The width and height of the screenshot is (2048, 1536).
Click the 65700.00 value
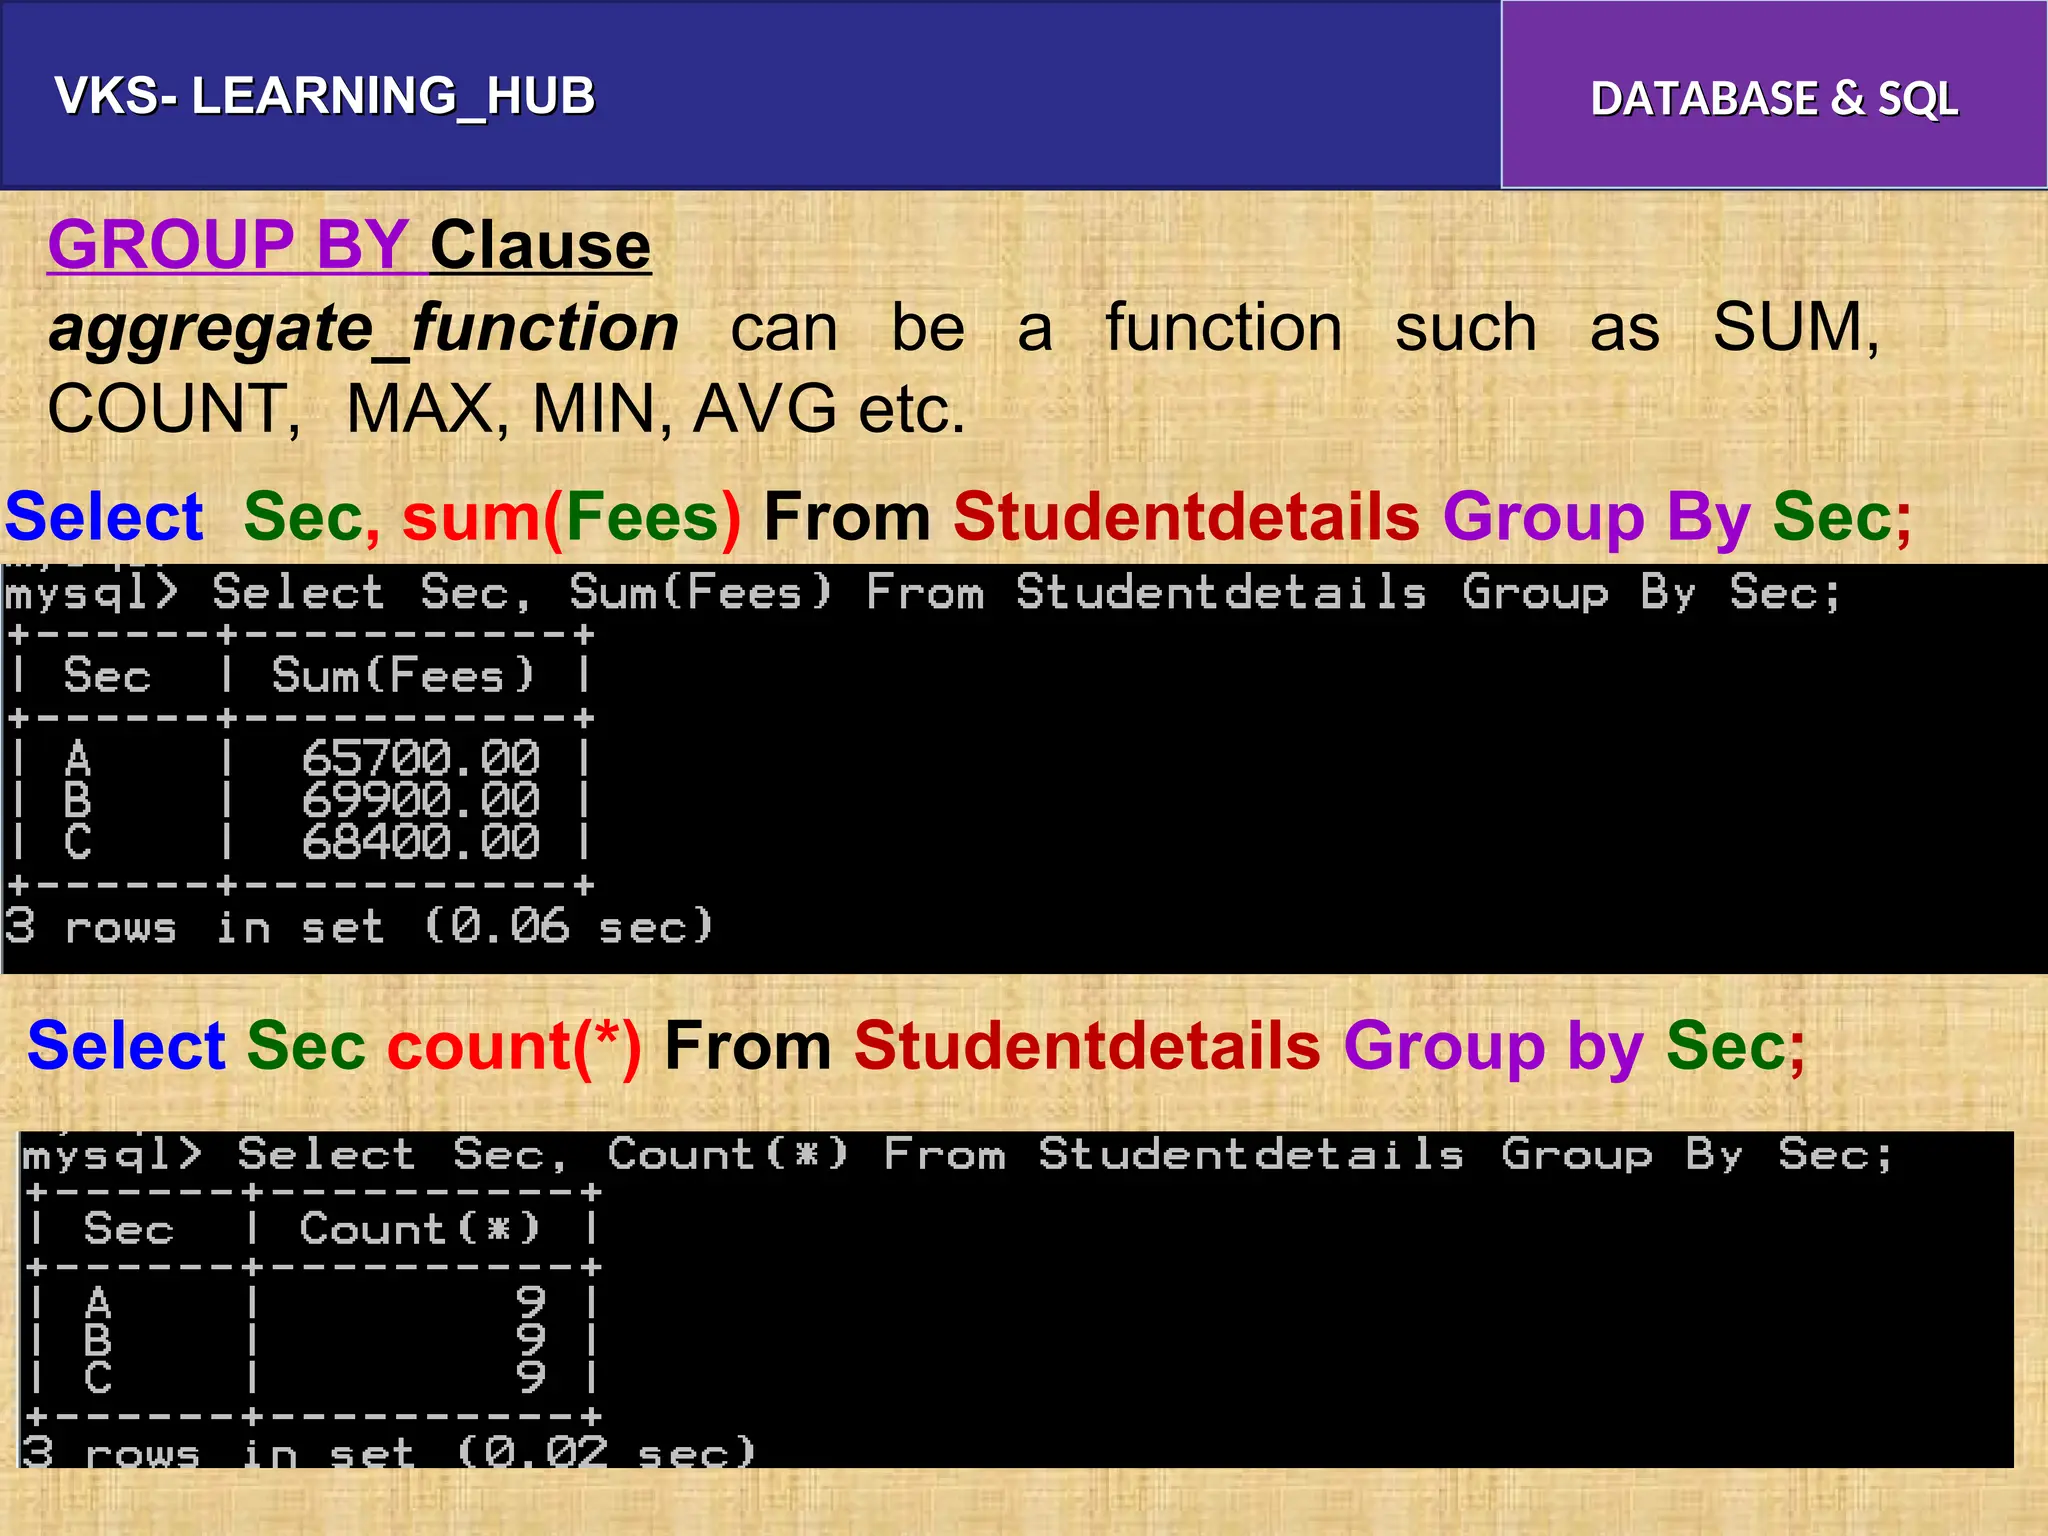tap(421, 758)
